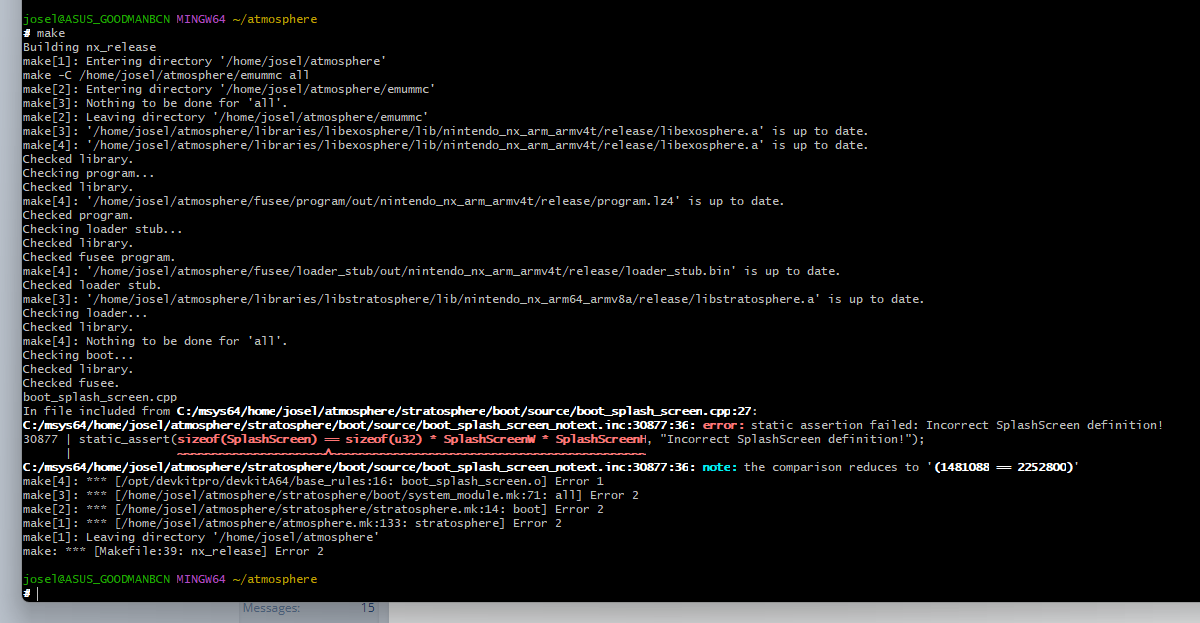Click the last prompt's '~/atmosphere' path

274,579
